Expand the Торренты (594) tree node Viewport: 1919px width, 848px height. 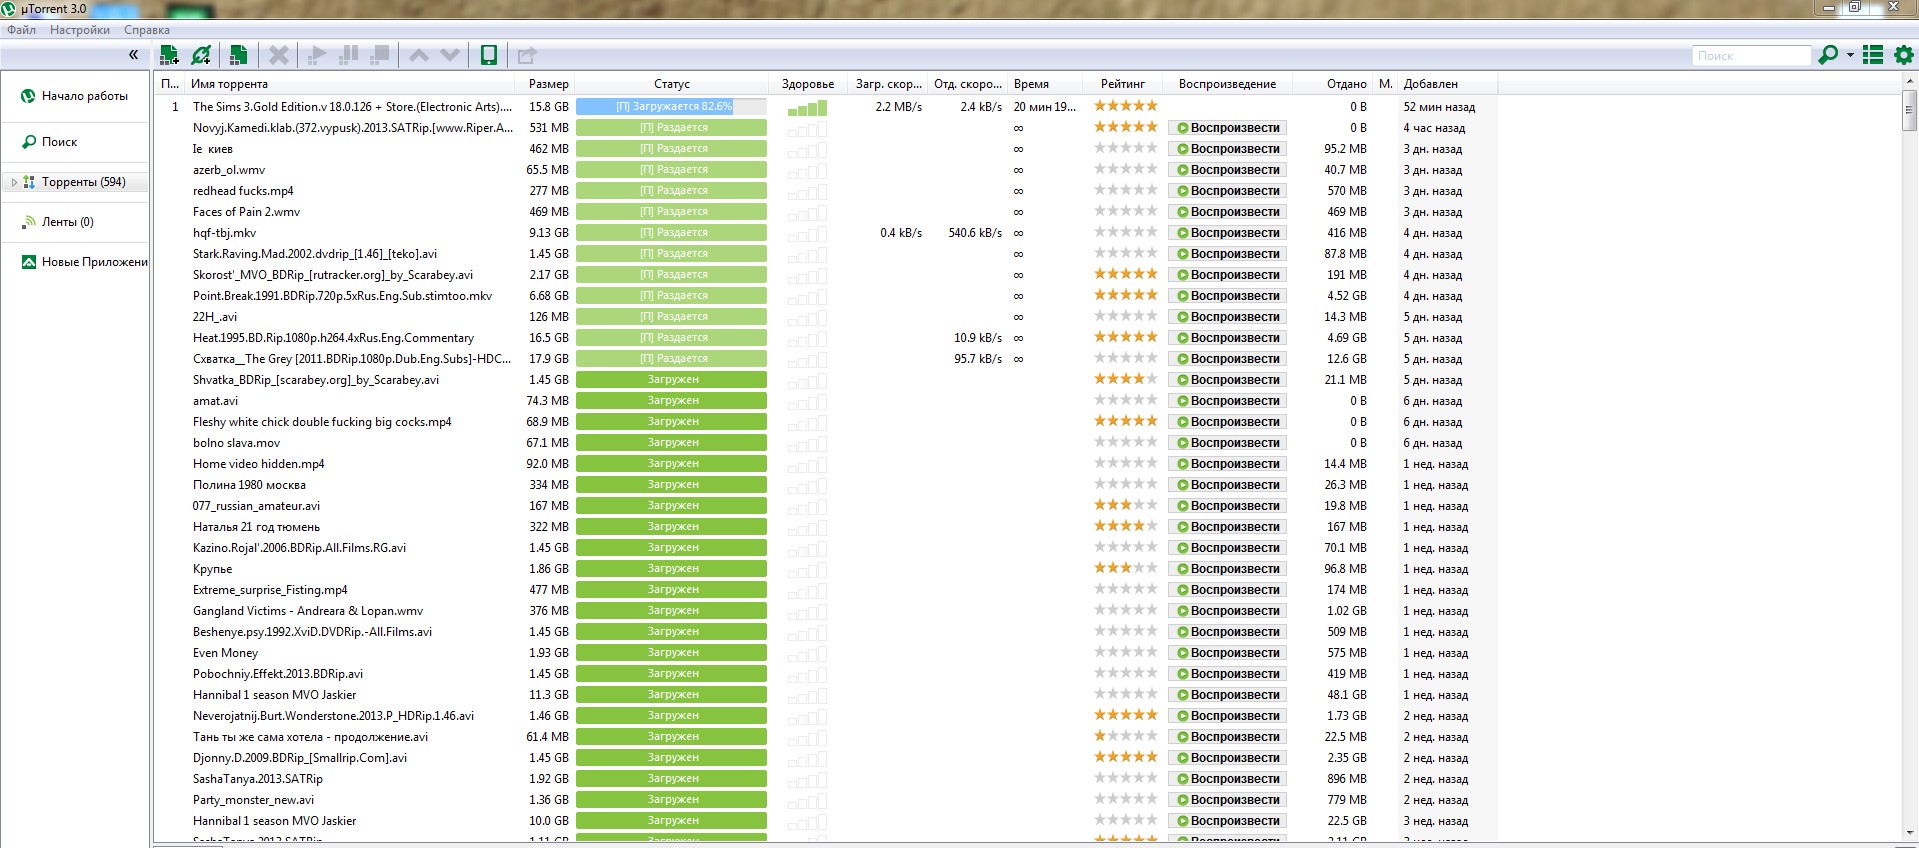coord(13,182)
